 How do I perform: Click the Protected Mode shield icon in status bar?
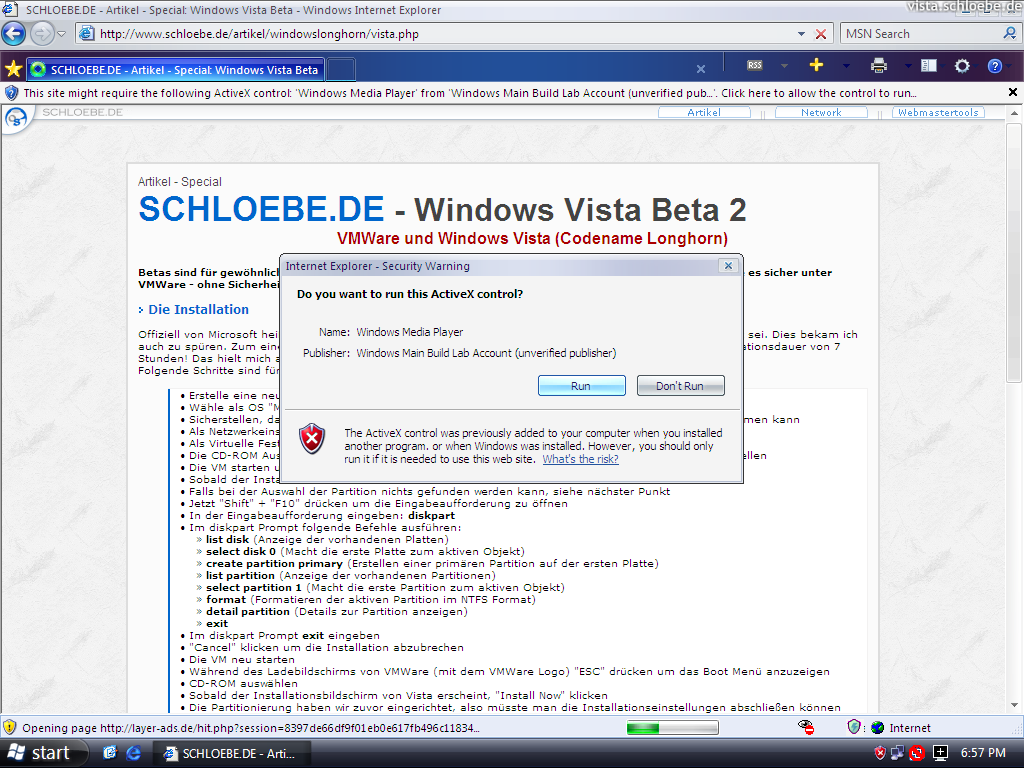click(x=854, y=727)
